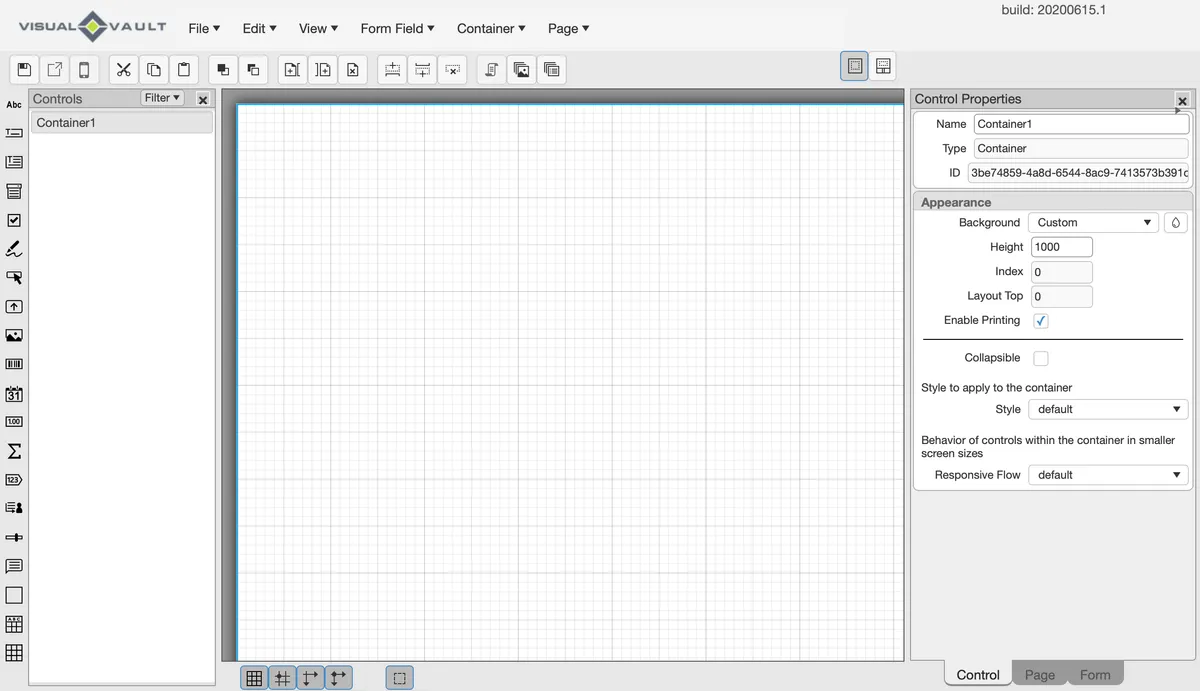Select the Sigma calculation control in sidebar
Image resolution: width=1200 pixels, height=691 pixels.
coord(13,451)
